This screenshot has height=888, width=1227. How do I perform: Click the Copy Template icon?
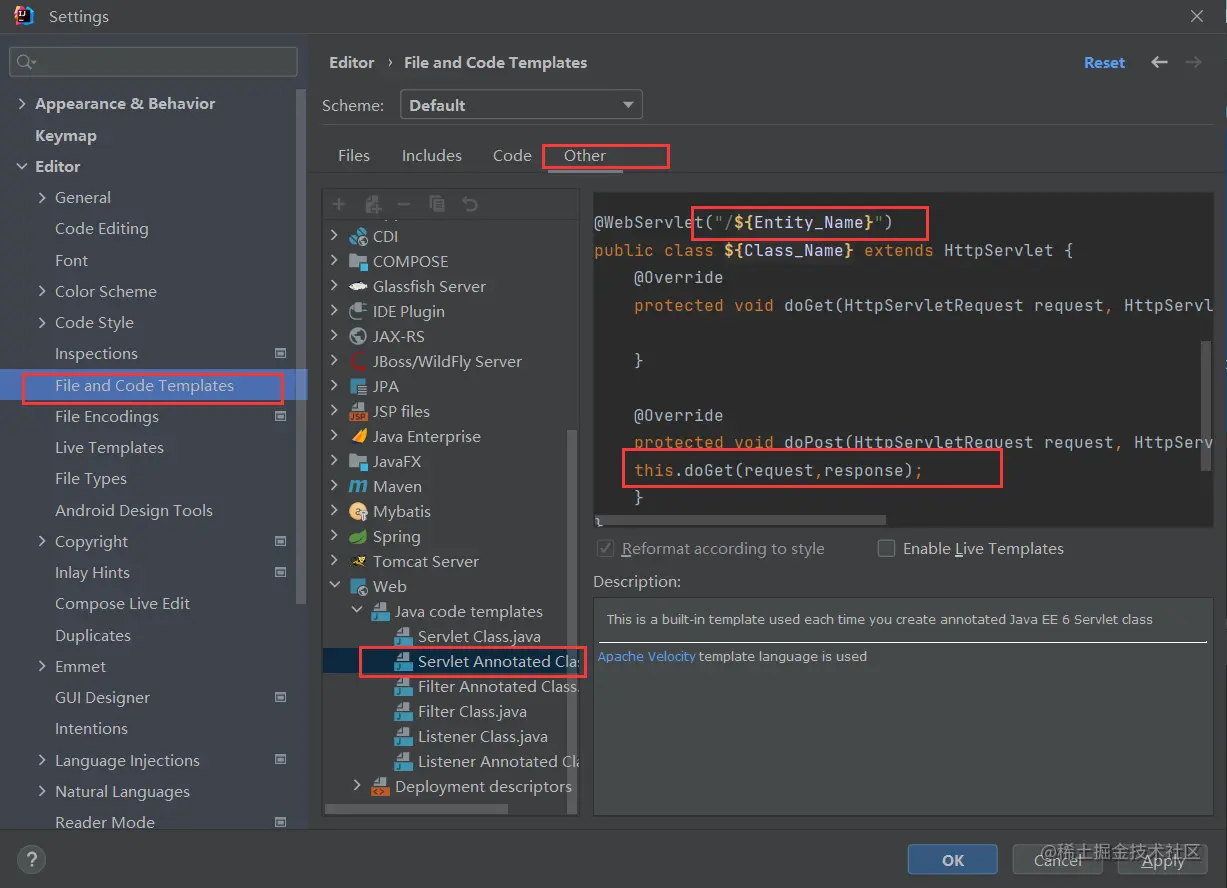coord(437,204)
